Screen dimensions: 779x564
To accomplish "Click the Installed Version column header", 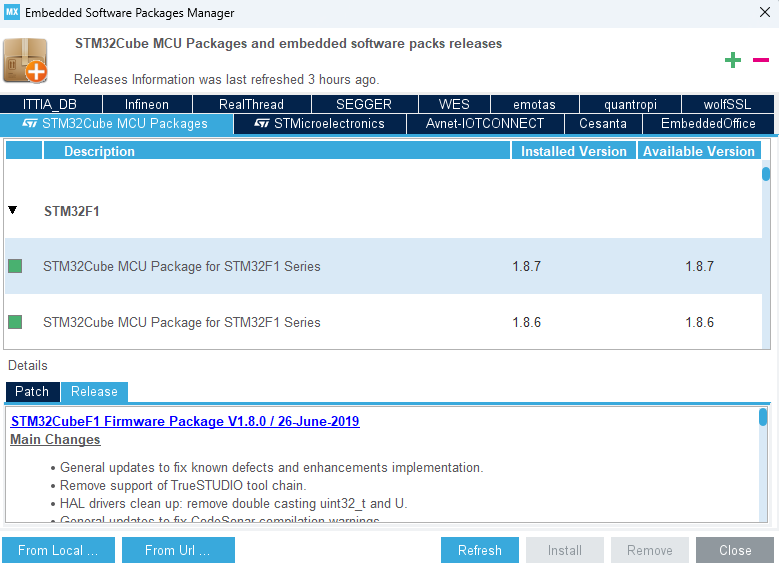I will pyautogui.click(x=574, y=151).
